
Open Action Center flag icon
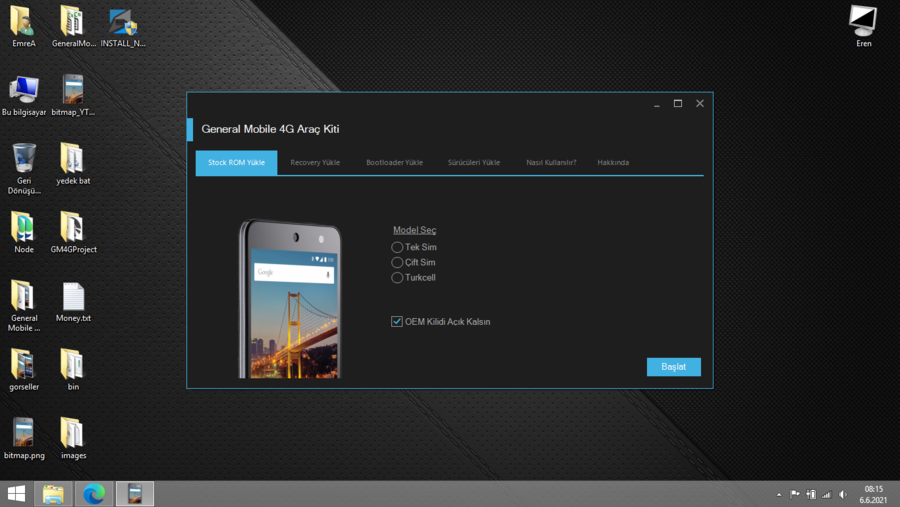795,494
